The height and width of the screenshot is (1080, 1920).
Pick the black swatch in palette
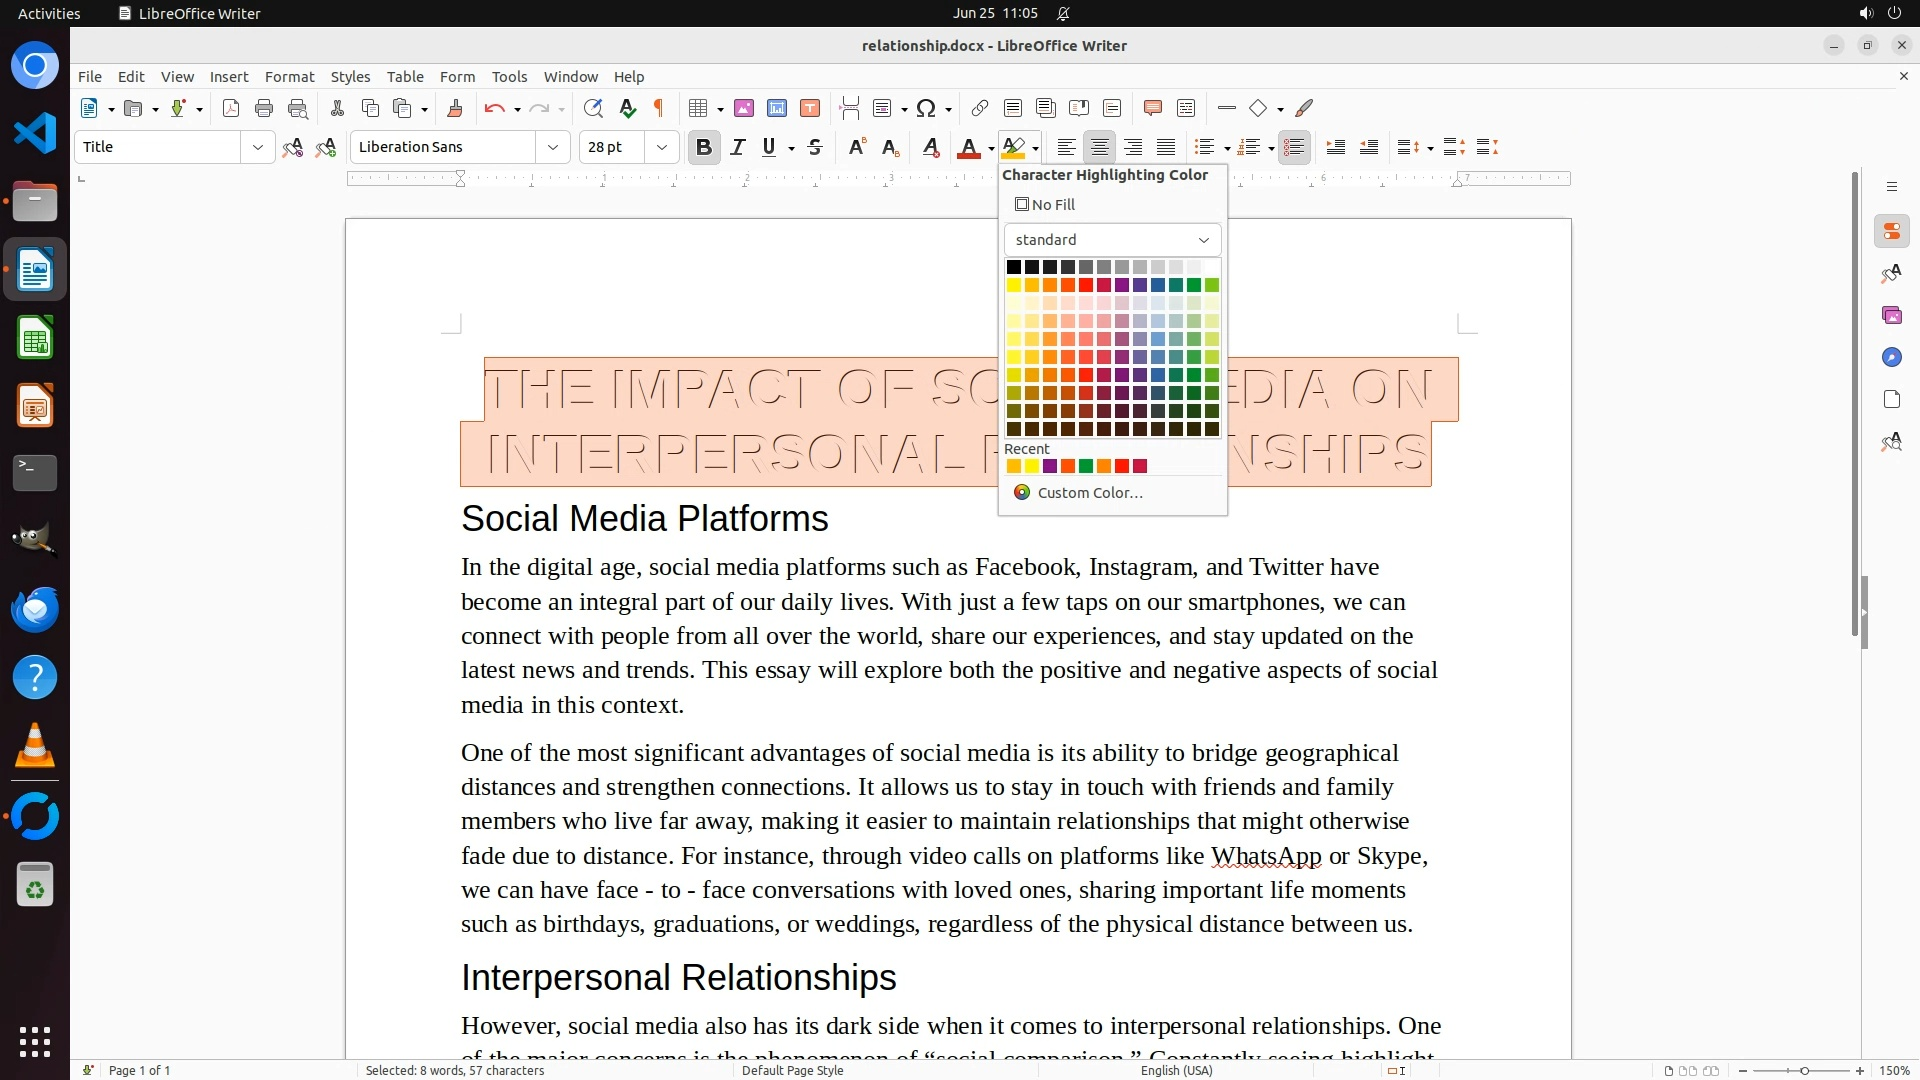pyautogui.click(x=1013, y=267)
